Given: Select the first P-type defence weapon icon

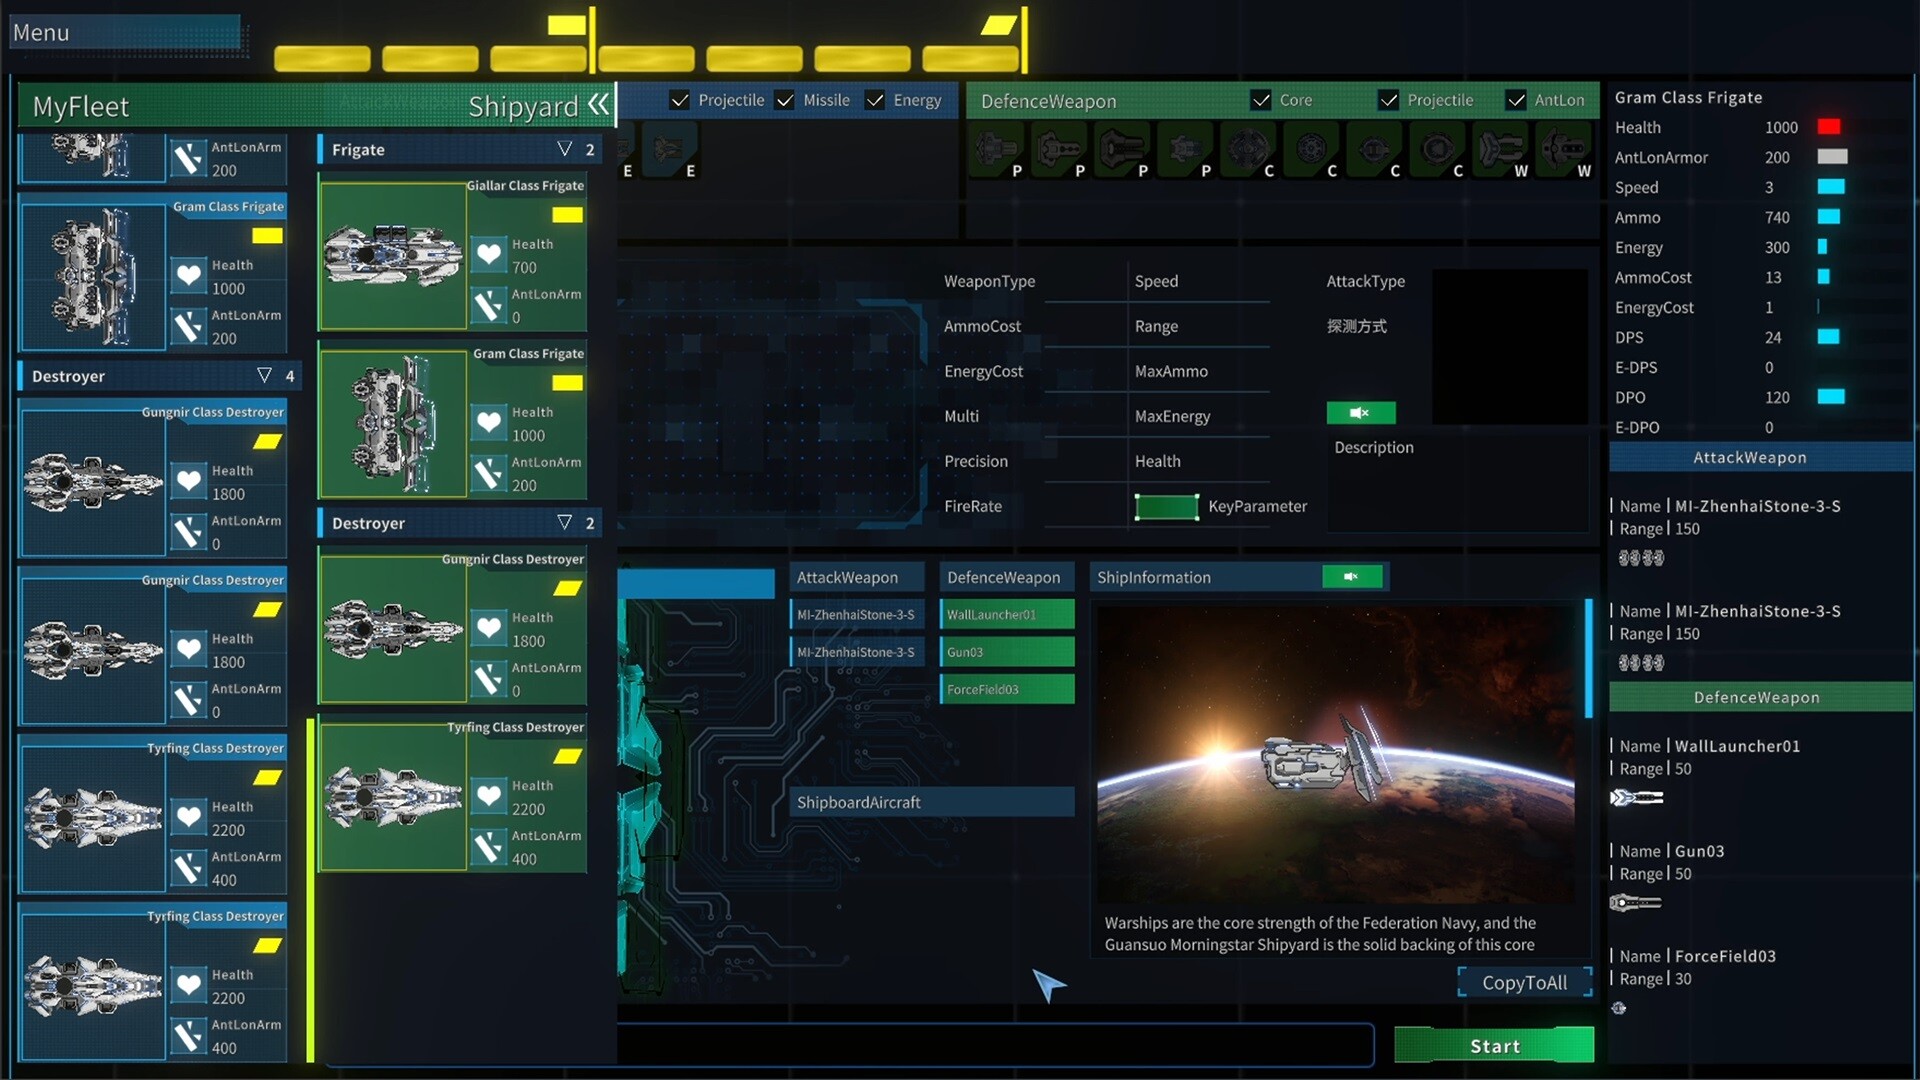Looking at the screenshot, I should pos(995,150).
